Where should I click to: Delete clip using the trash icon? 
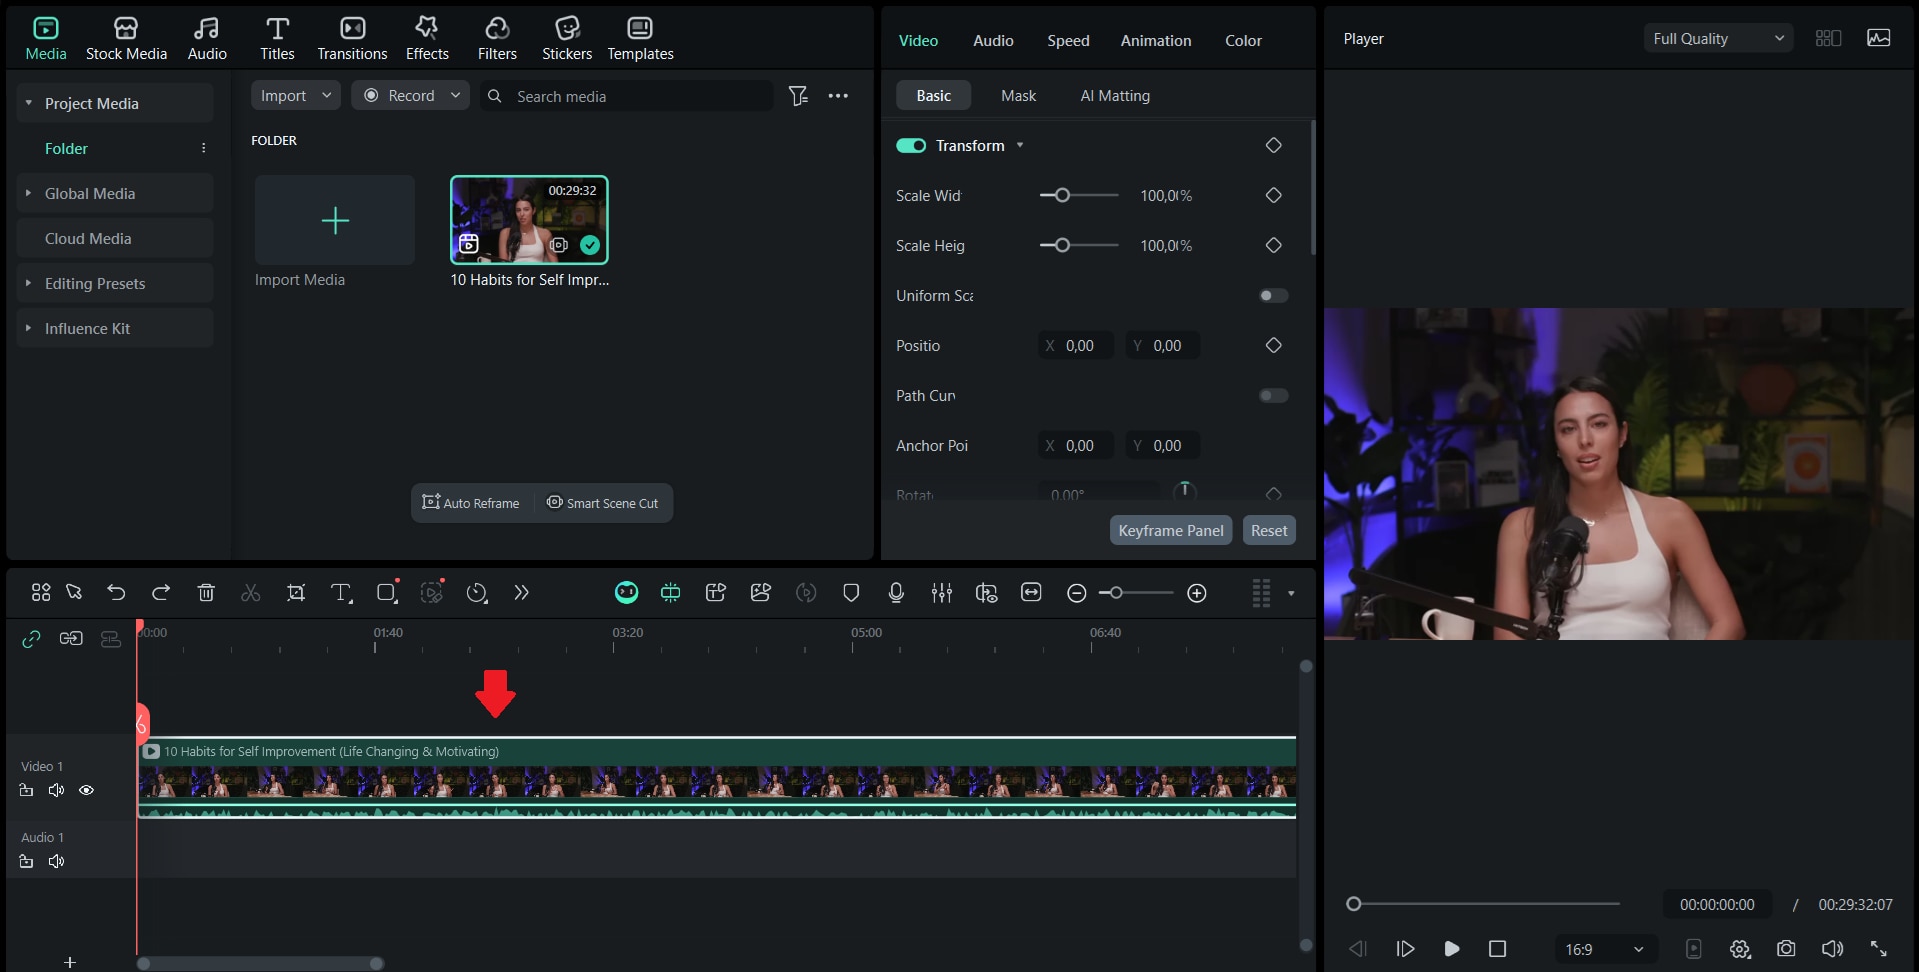(206, 592)
